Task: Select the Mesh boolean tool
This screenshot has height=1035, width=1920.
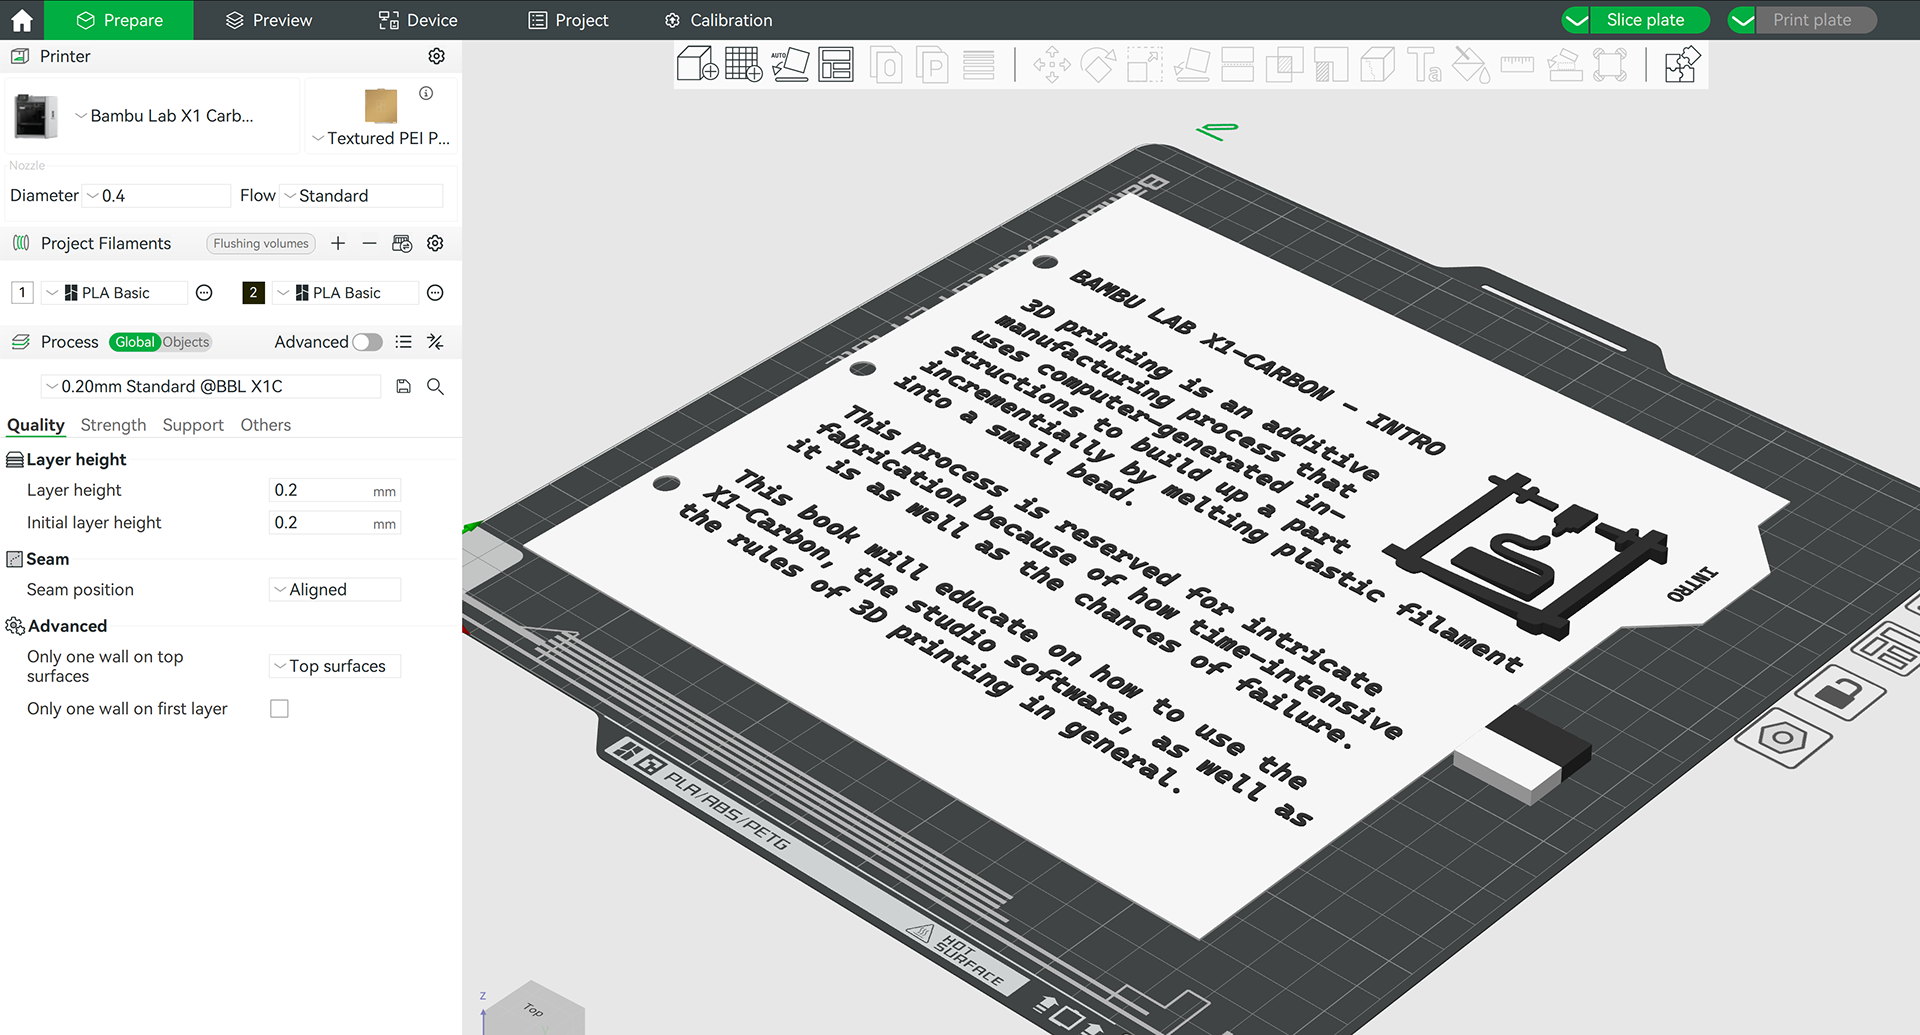Action: (x=1284, y=66)
